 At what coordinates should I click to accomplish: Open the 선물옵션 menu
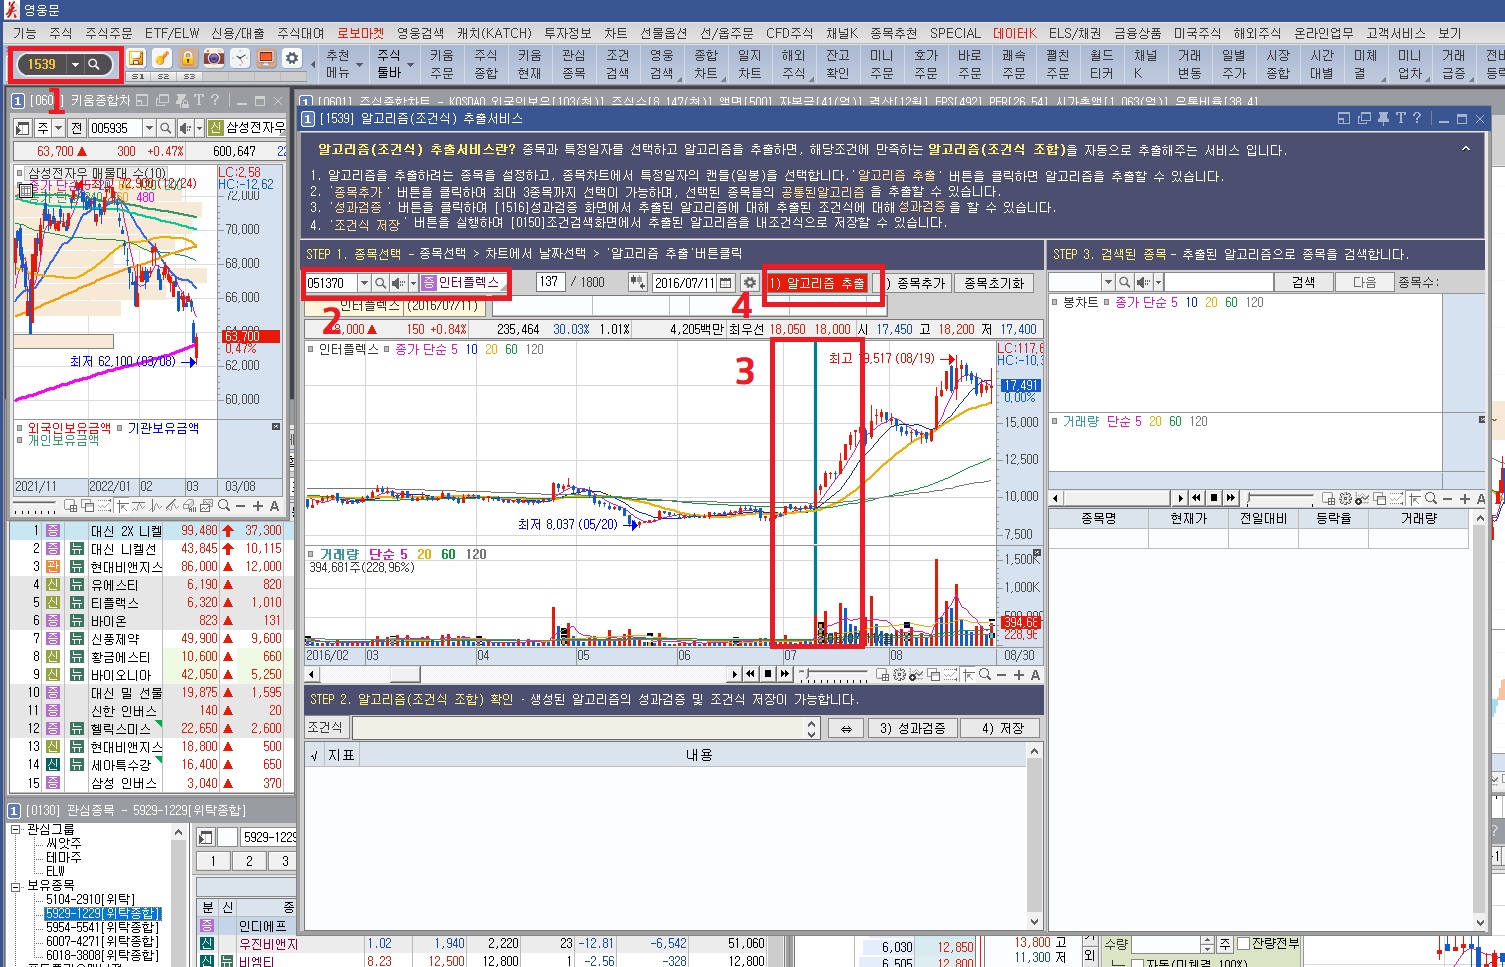(663, 33)
